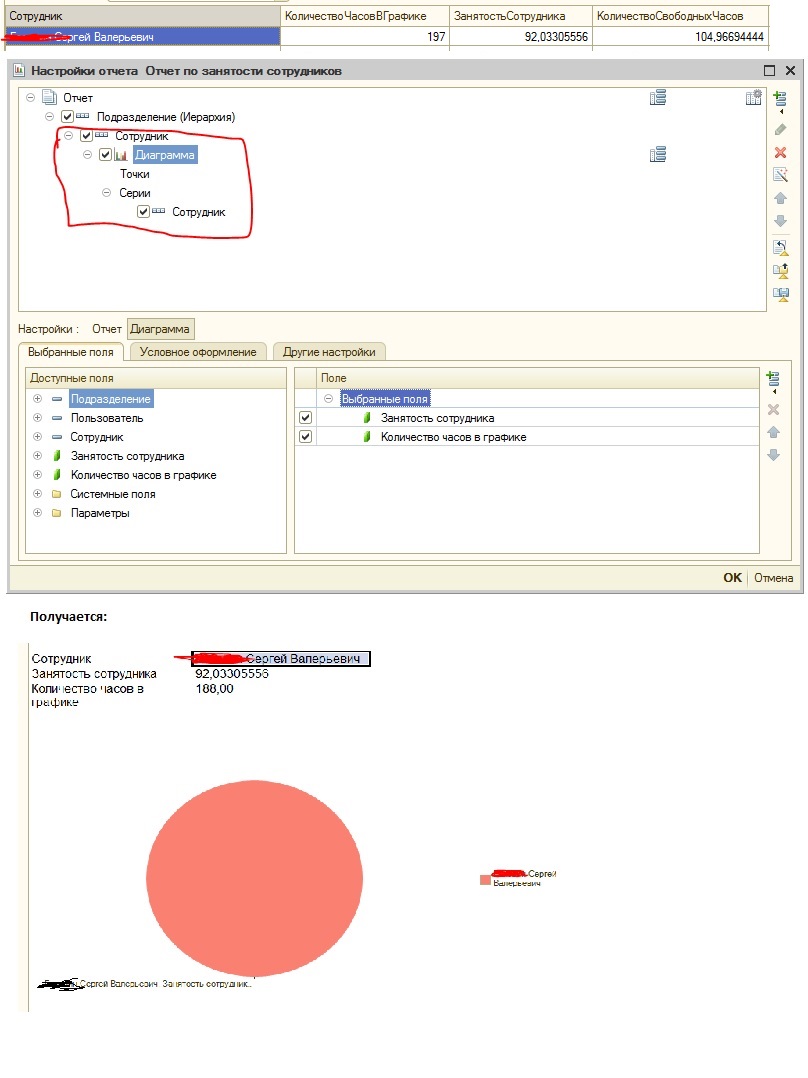Toggle the Сотрудник checkbox under Серии
808x1078 pixels.
(143, 212)
